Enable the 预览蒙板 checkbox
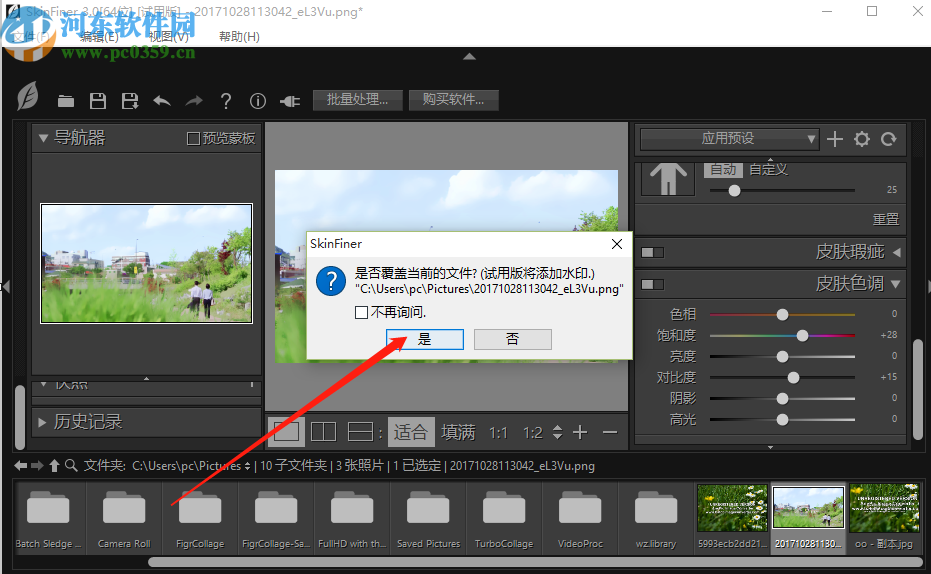931x574 pixels. [193, 138]
